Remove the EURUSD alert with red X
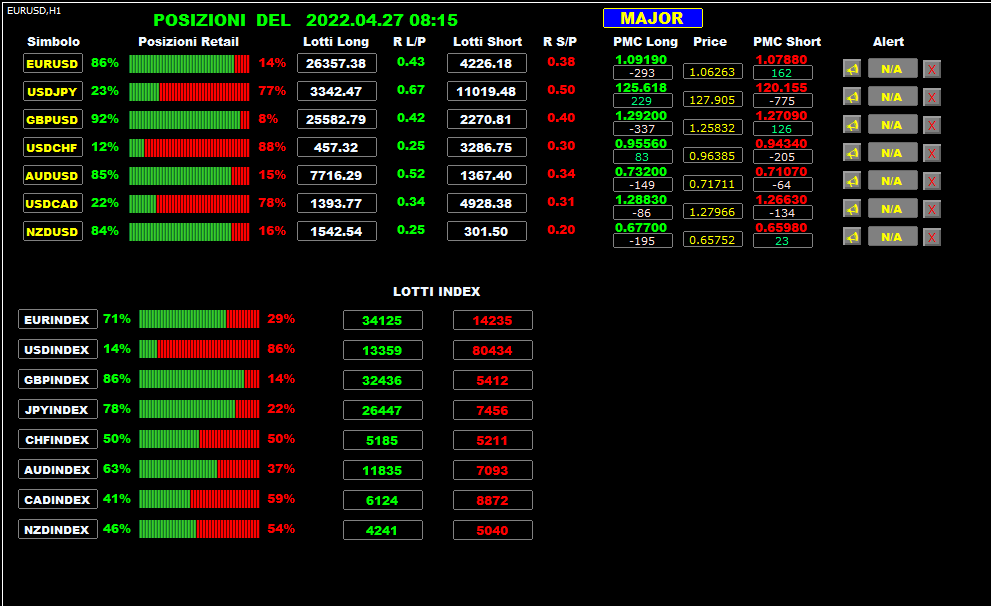This screenshot has height=606, width=991. click(932, 69)
